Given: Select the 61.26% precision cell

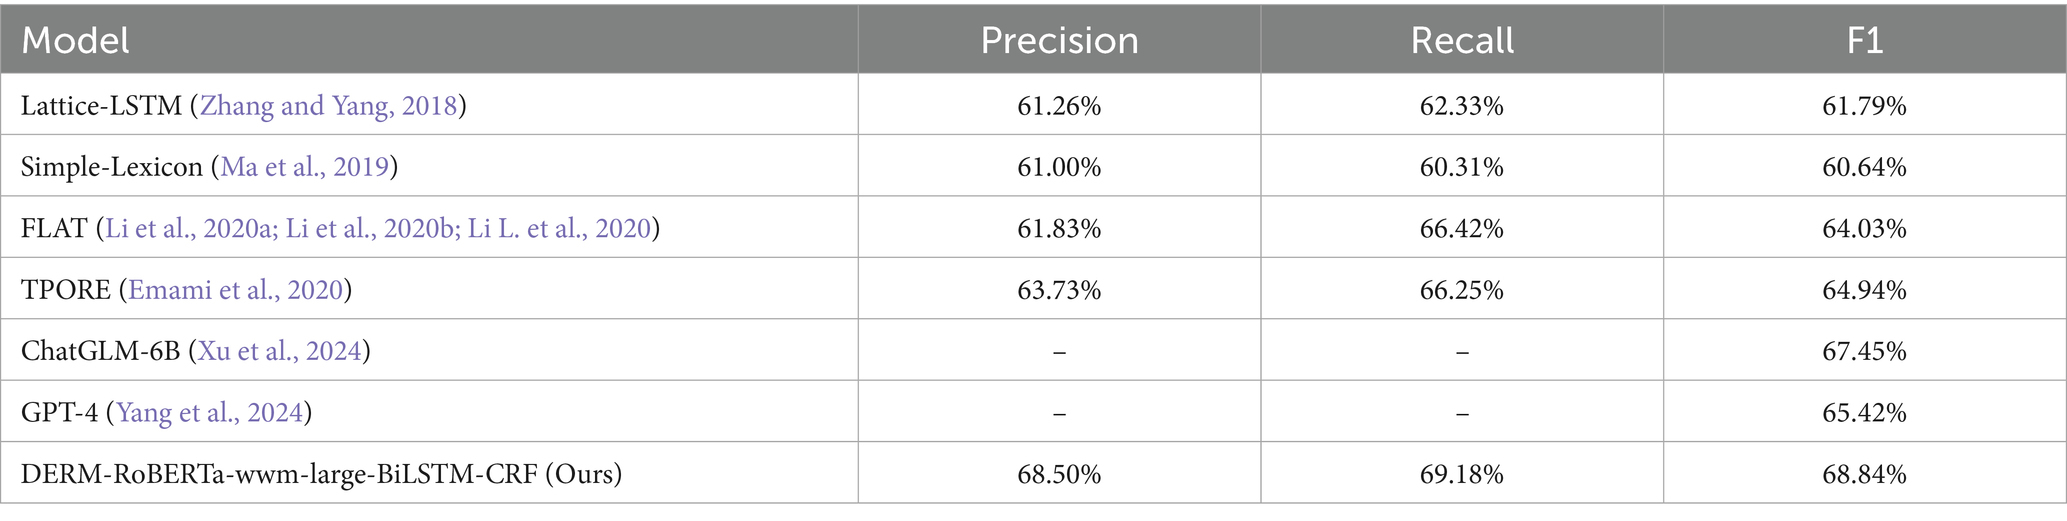Looking at the screenshot, I should (1059, 106).
